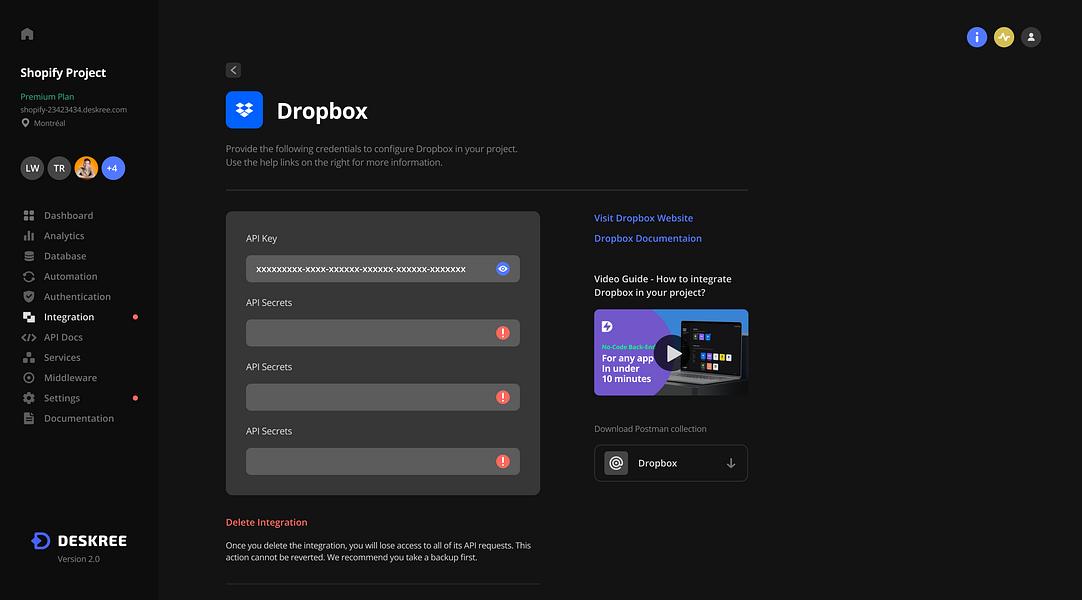This screenshot has height=600, width=1082.
Task: Select Database in the sidebar
Action: point(65,256)
